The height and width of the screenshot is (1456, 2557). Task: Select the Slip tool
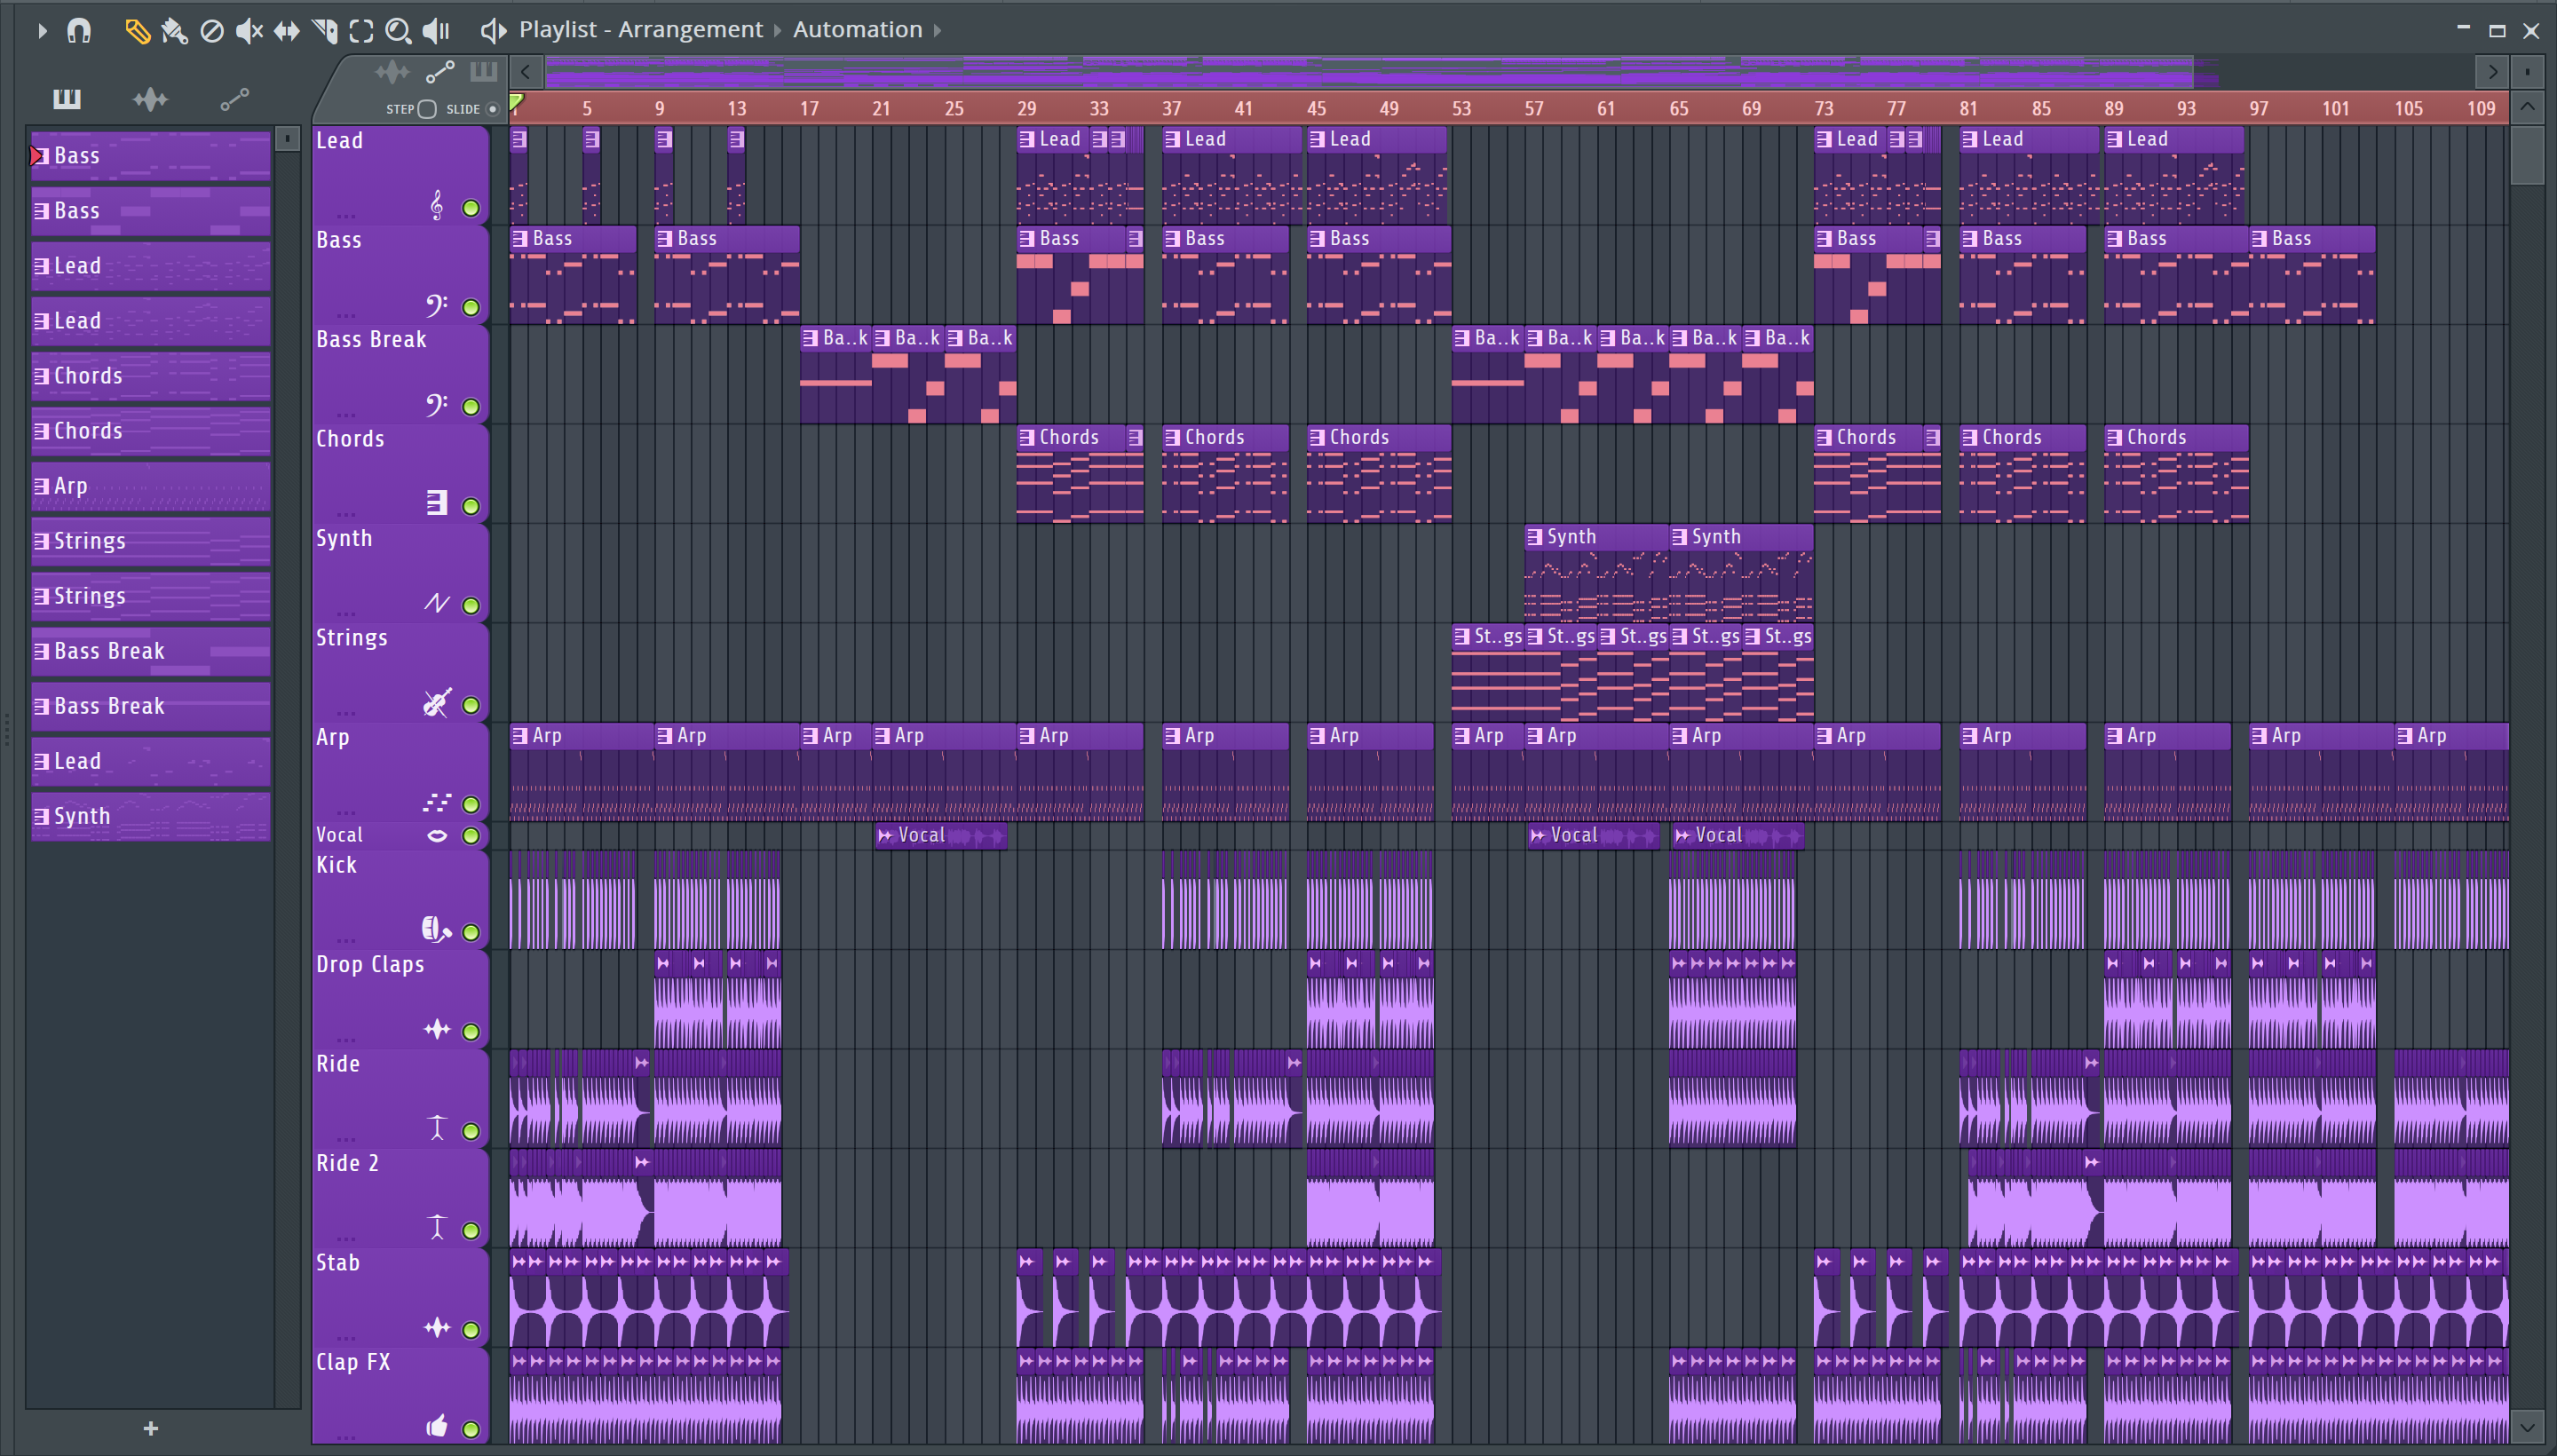[286, 31]
